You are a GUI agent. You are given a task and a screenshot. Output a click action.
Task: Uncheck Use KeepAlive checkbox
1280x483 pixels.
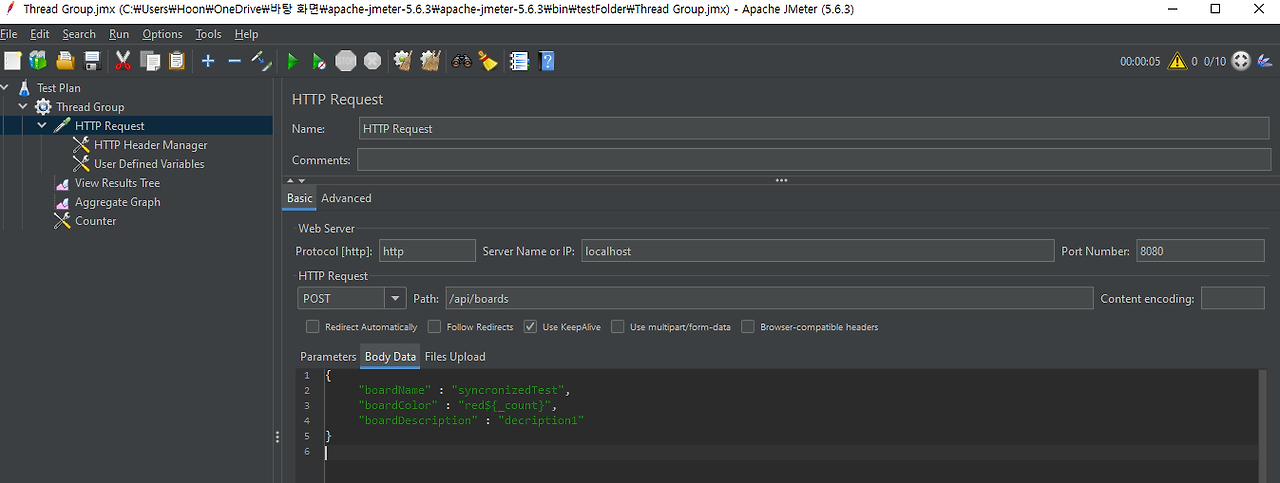pyautogui.click(x=530, y=327)
